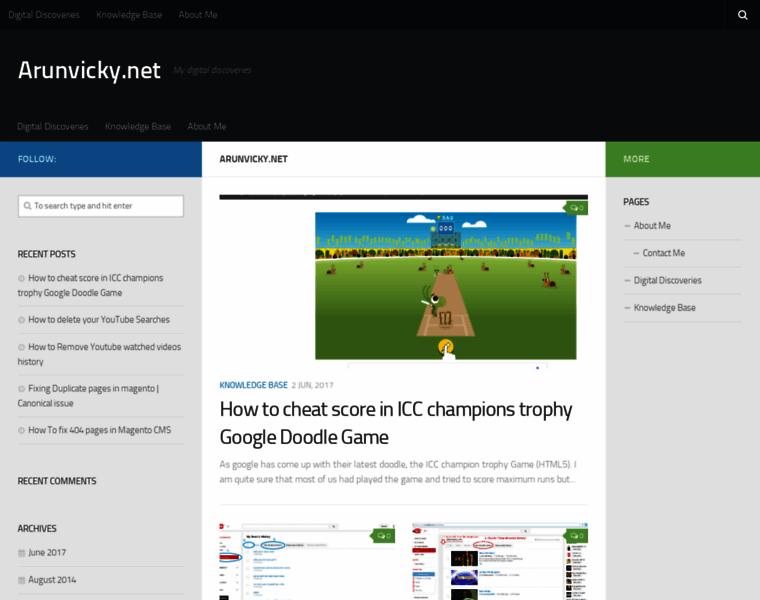
Task: Open YouTube watched videos post thumbnail
Action: click(500, 561)
